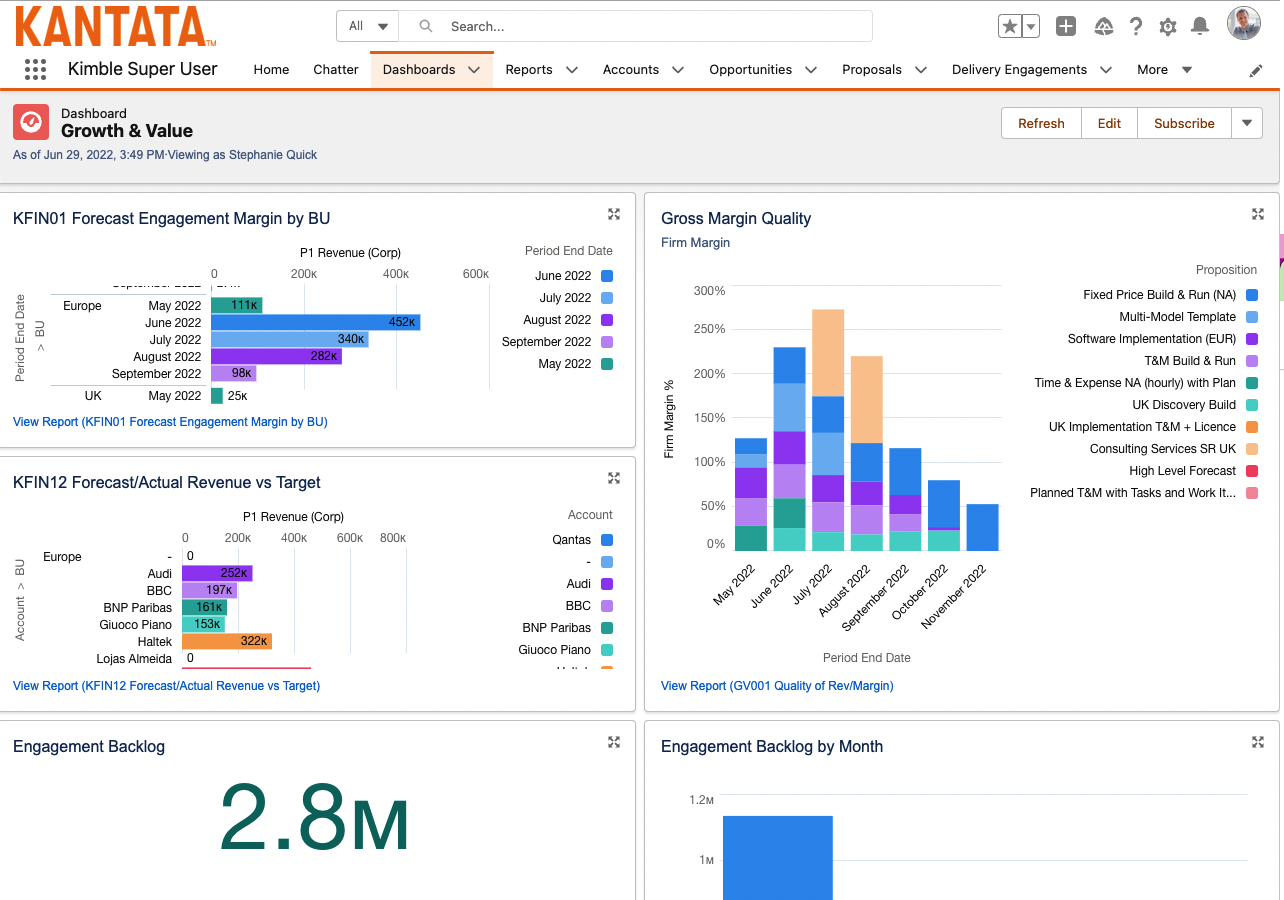1284x900 pixels.
Task: Open the App Launcher grid icon
Action: pos(35,69)
